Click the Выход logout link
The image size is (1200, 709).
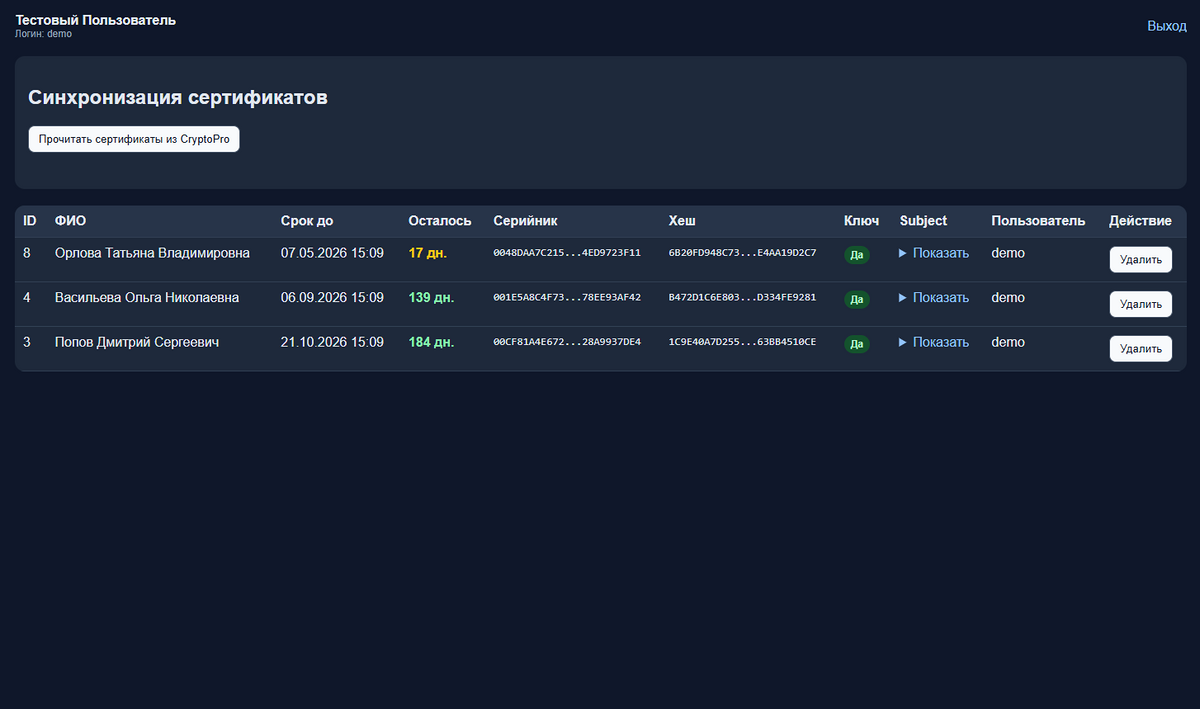click(x=1166, y=26)
